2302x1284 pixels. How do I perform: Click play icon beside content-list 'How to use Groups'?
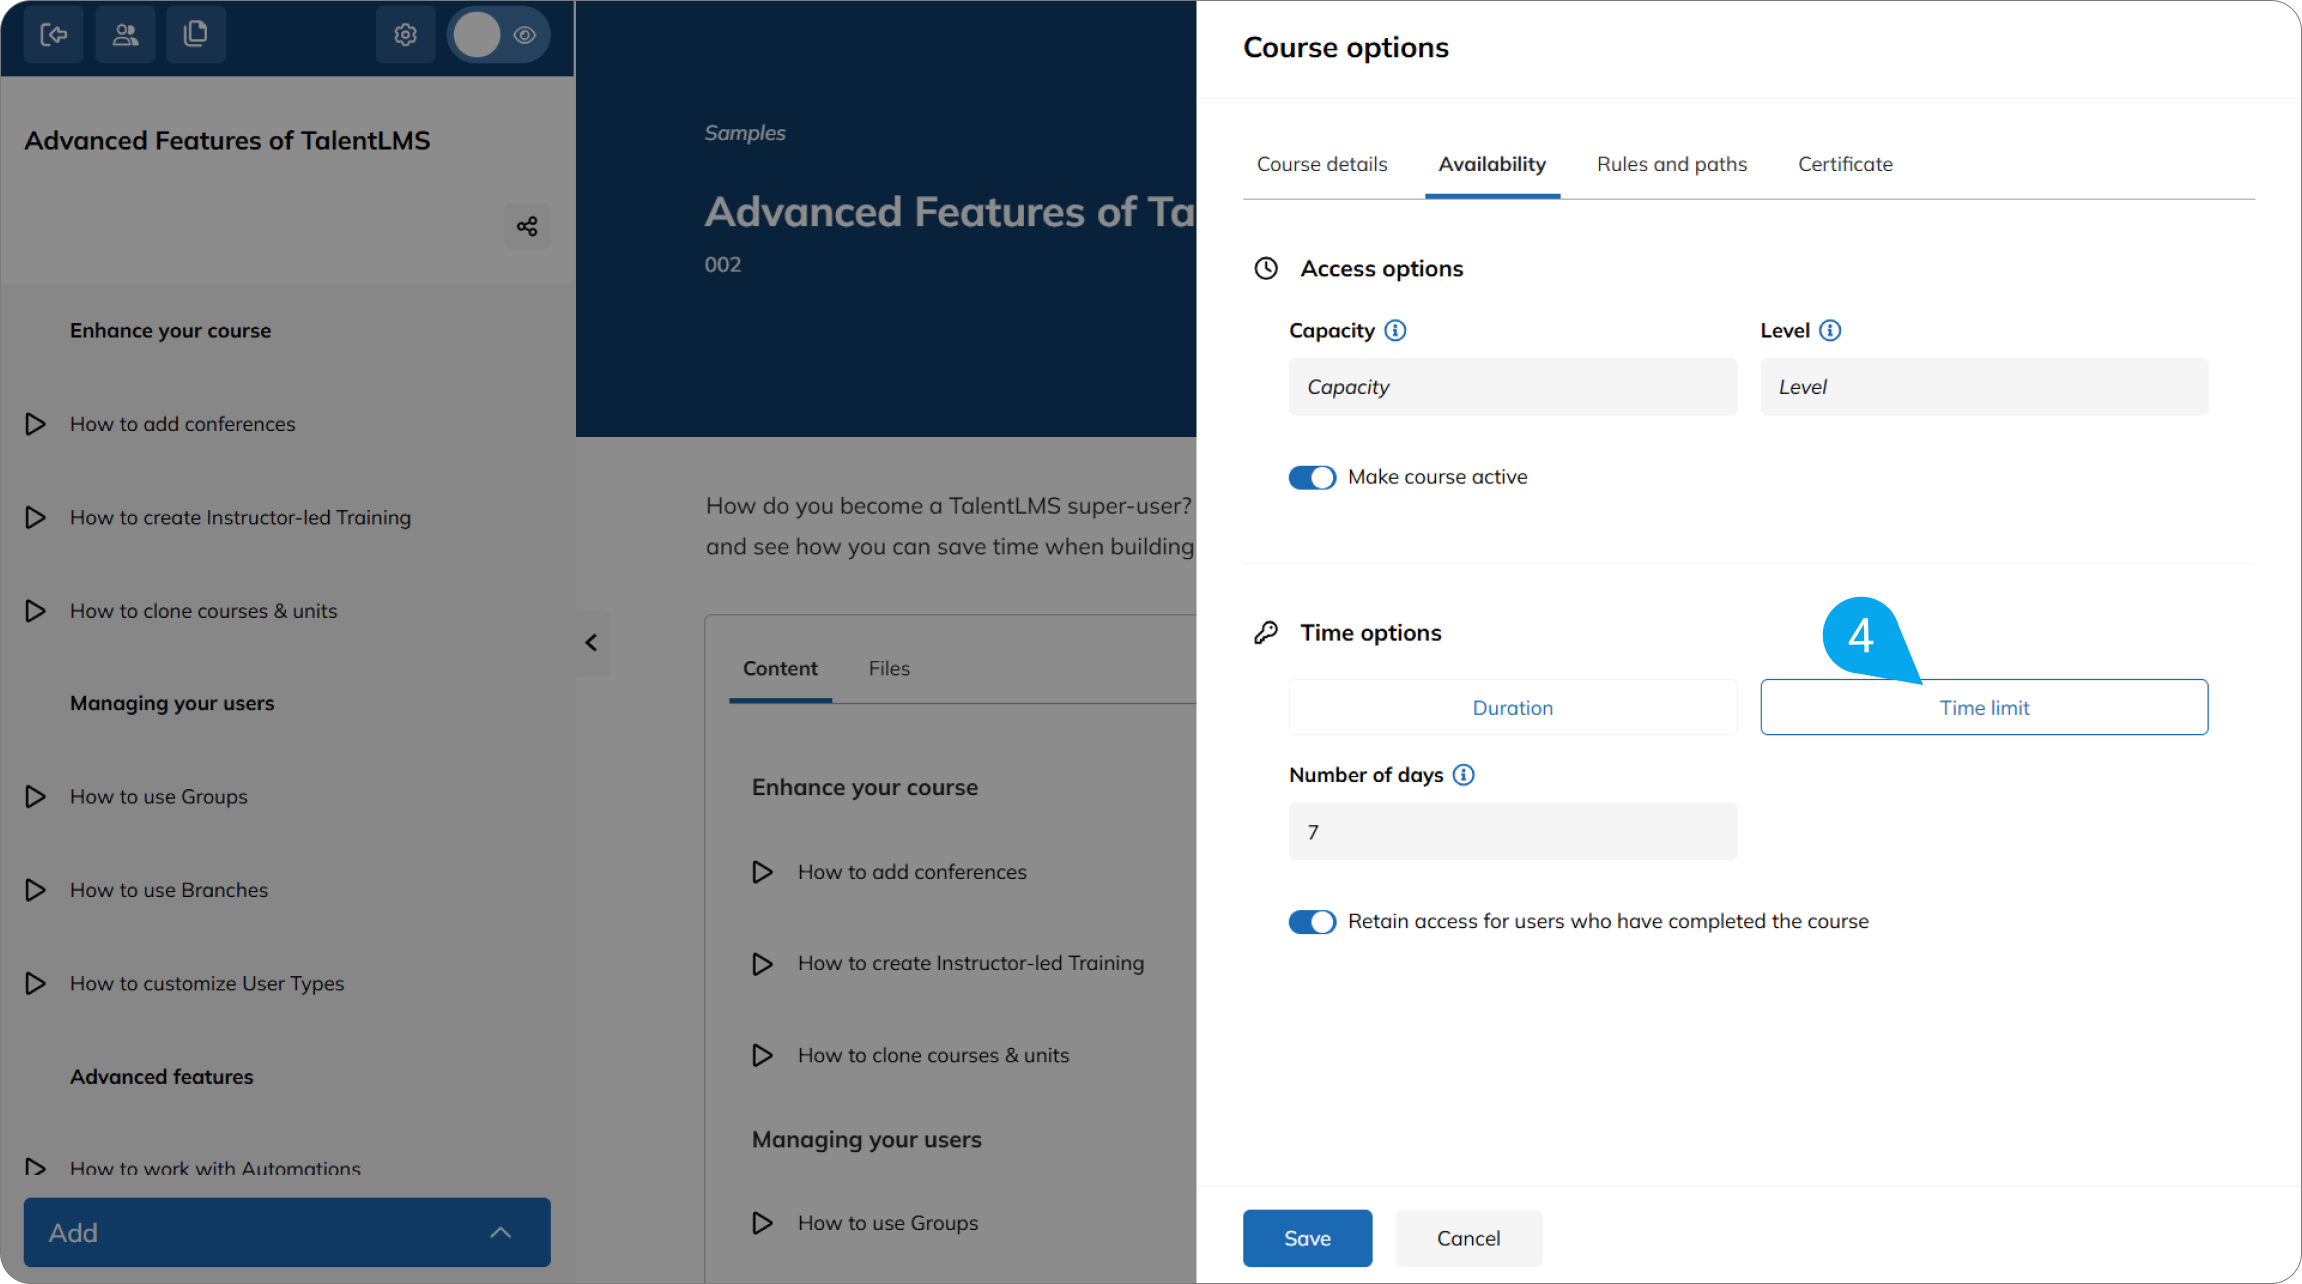point(762,1222)
